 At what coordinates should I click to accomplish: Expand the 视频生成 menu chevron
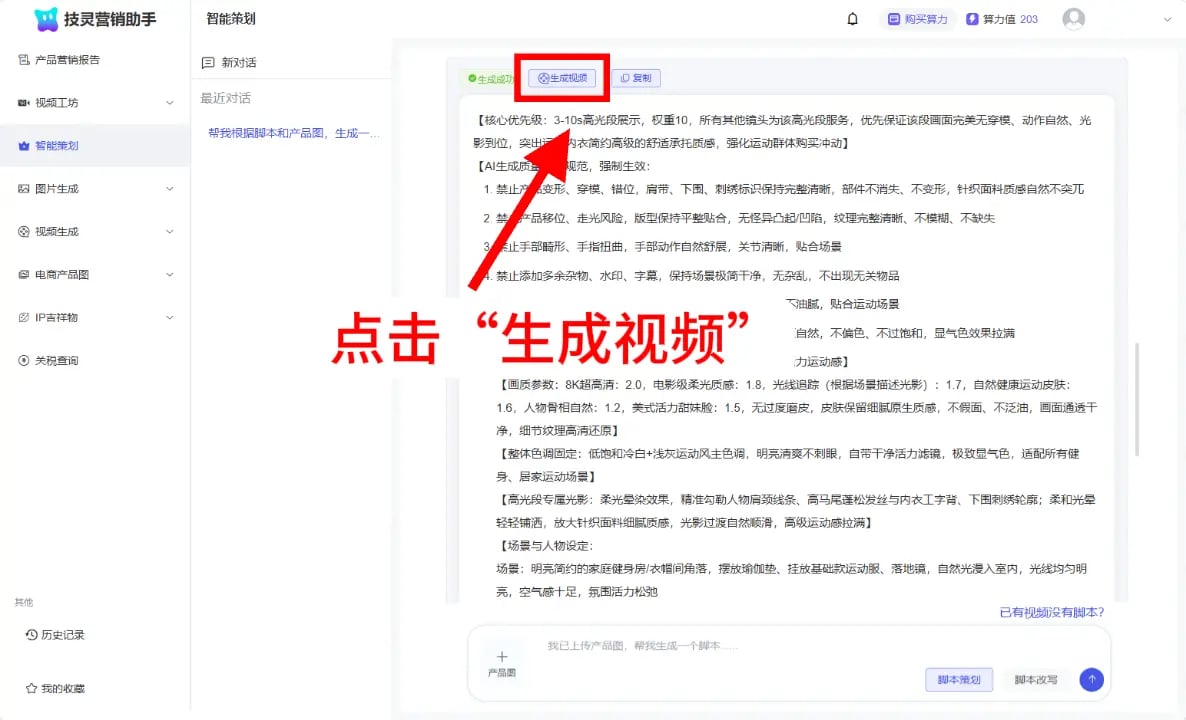click(169, 231)
